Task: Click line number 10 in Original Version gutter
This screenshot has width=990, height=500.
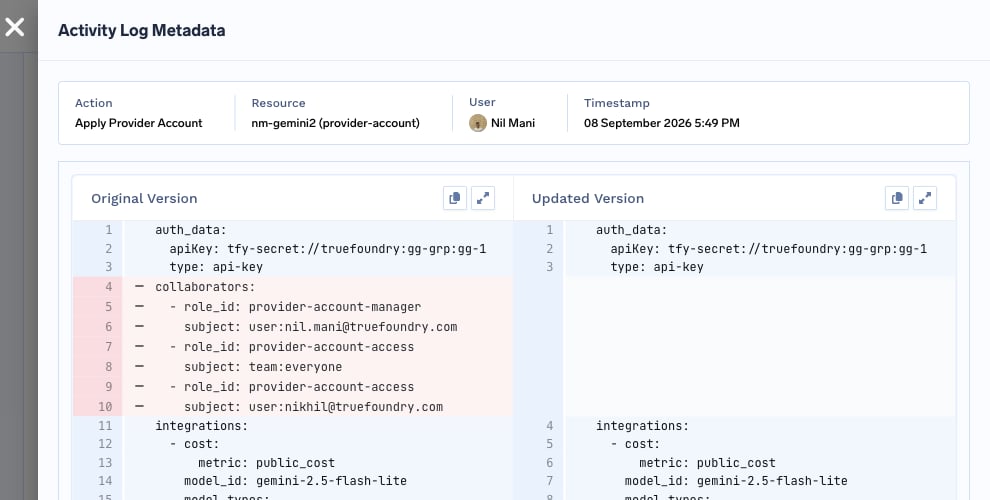Action: [105, 407]
